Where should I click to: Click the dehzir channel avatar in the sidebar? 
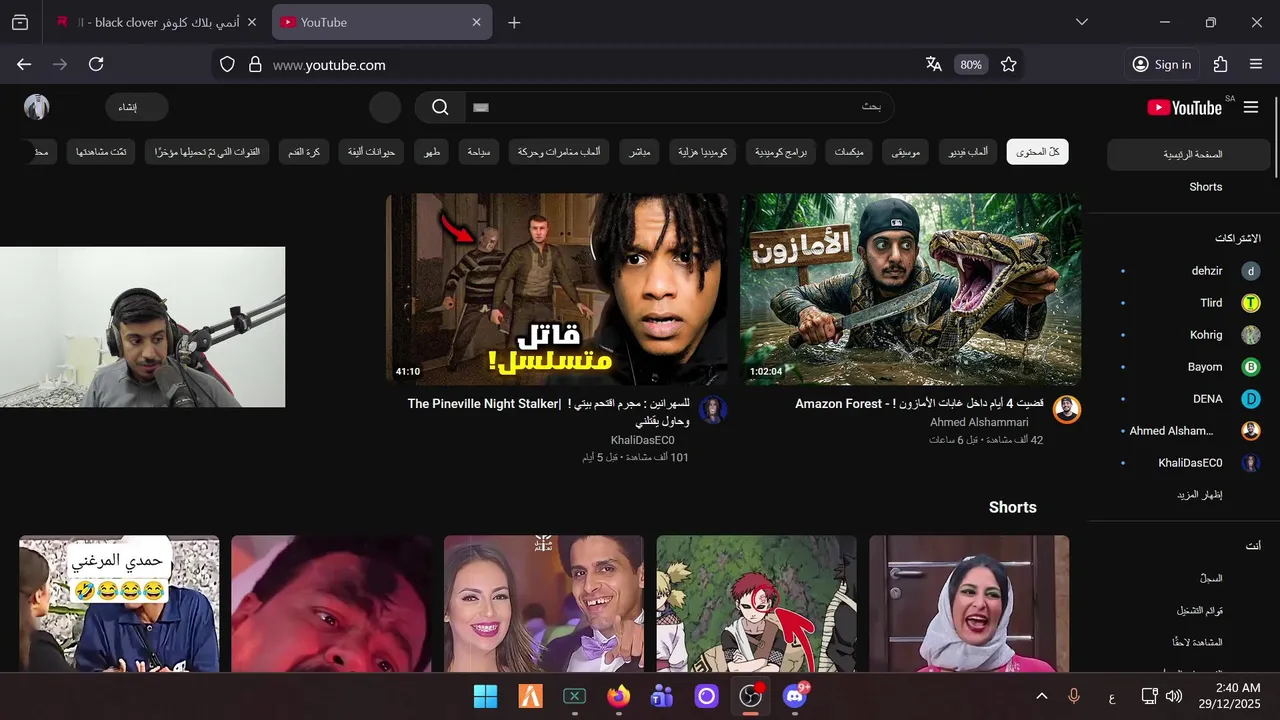coord(1251,271)
